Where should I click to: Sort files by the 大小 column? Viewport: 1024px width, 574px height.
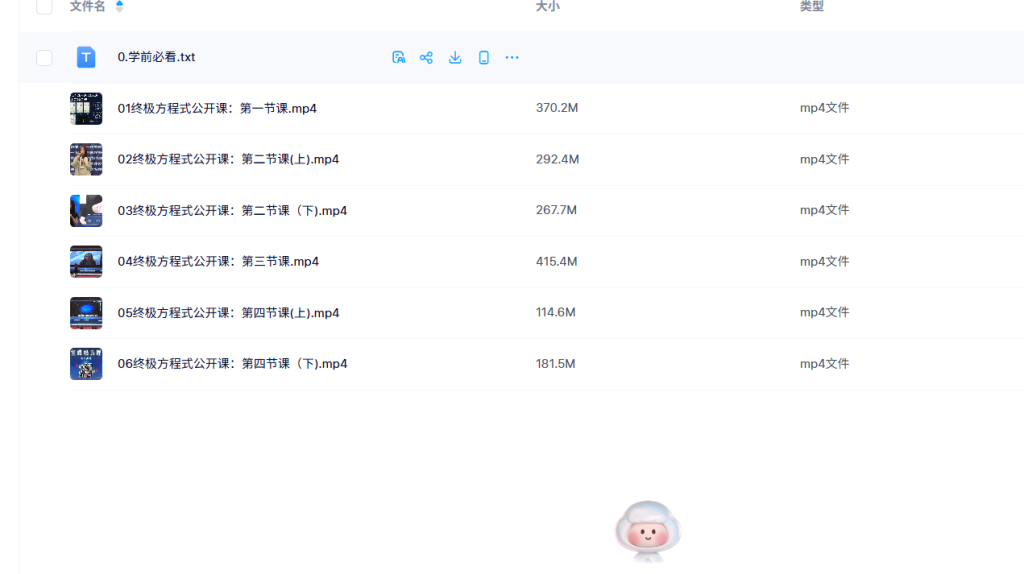click(x=547, y=7)
